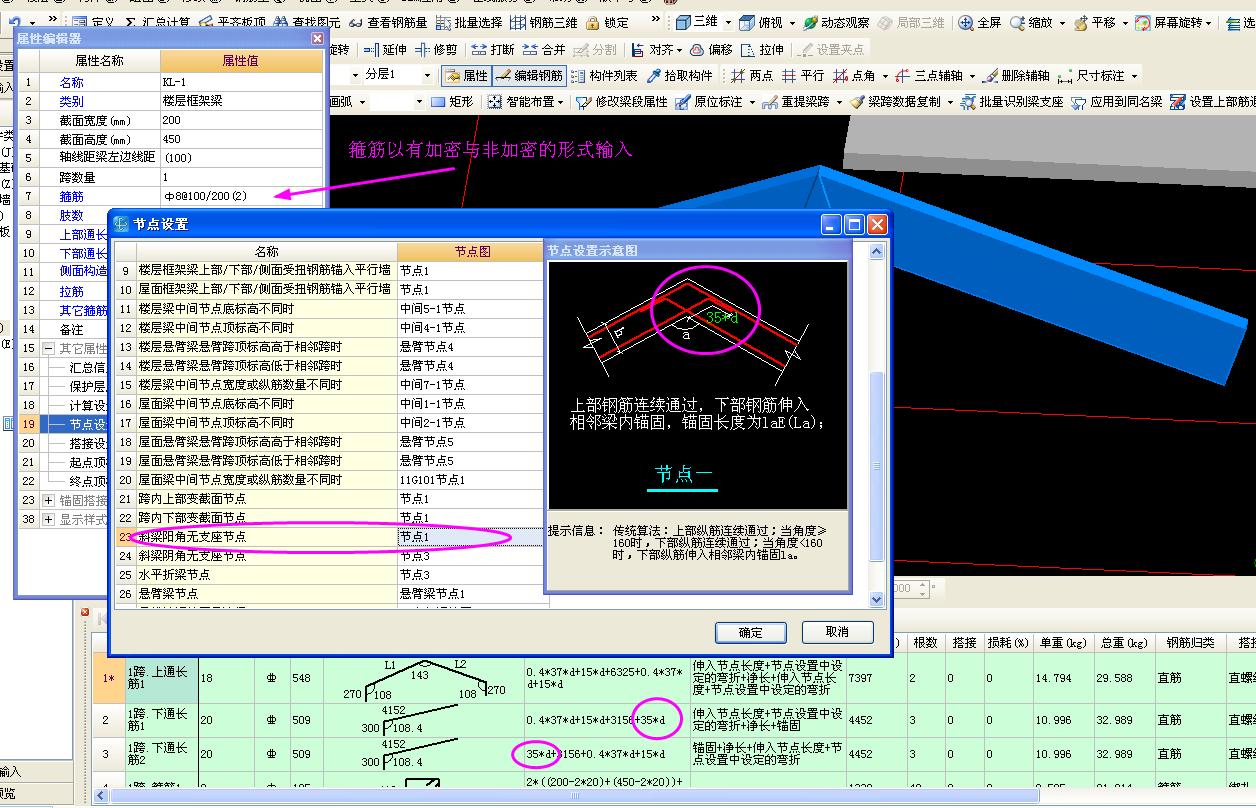This screenshot has width=1256, height=808.
Task: Click the 动态观察 orbit tool
Action: (x=836, y=22)
